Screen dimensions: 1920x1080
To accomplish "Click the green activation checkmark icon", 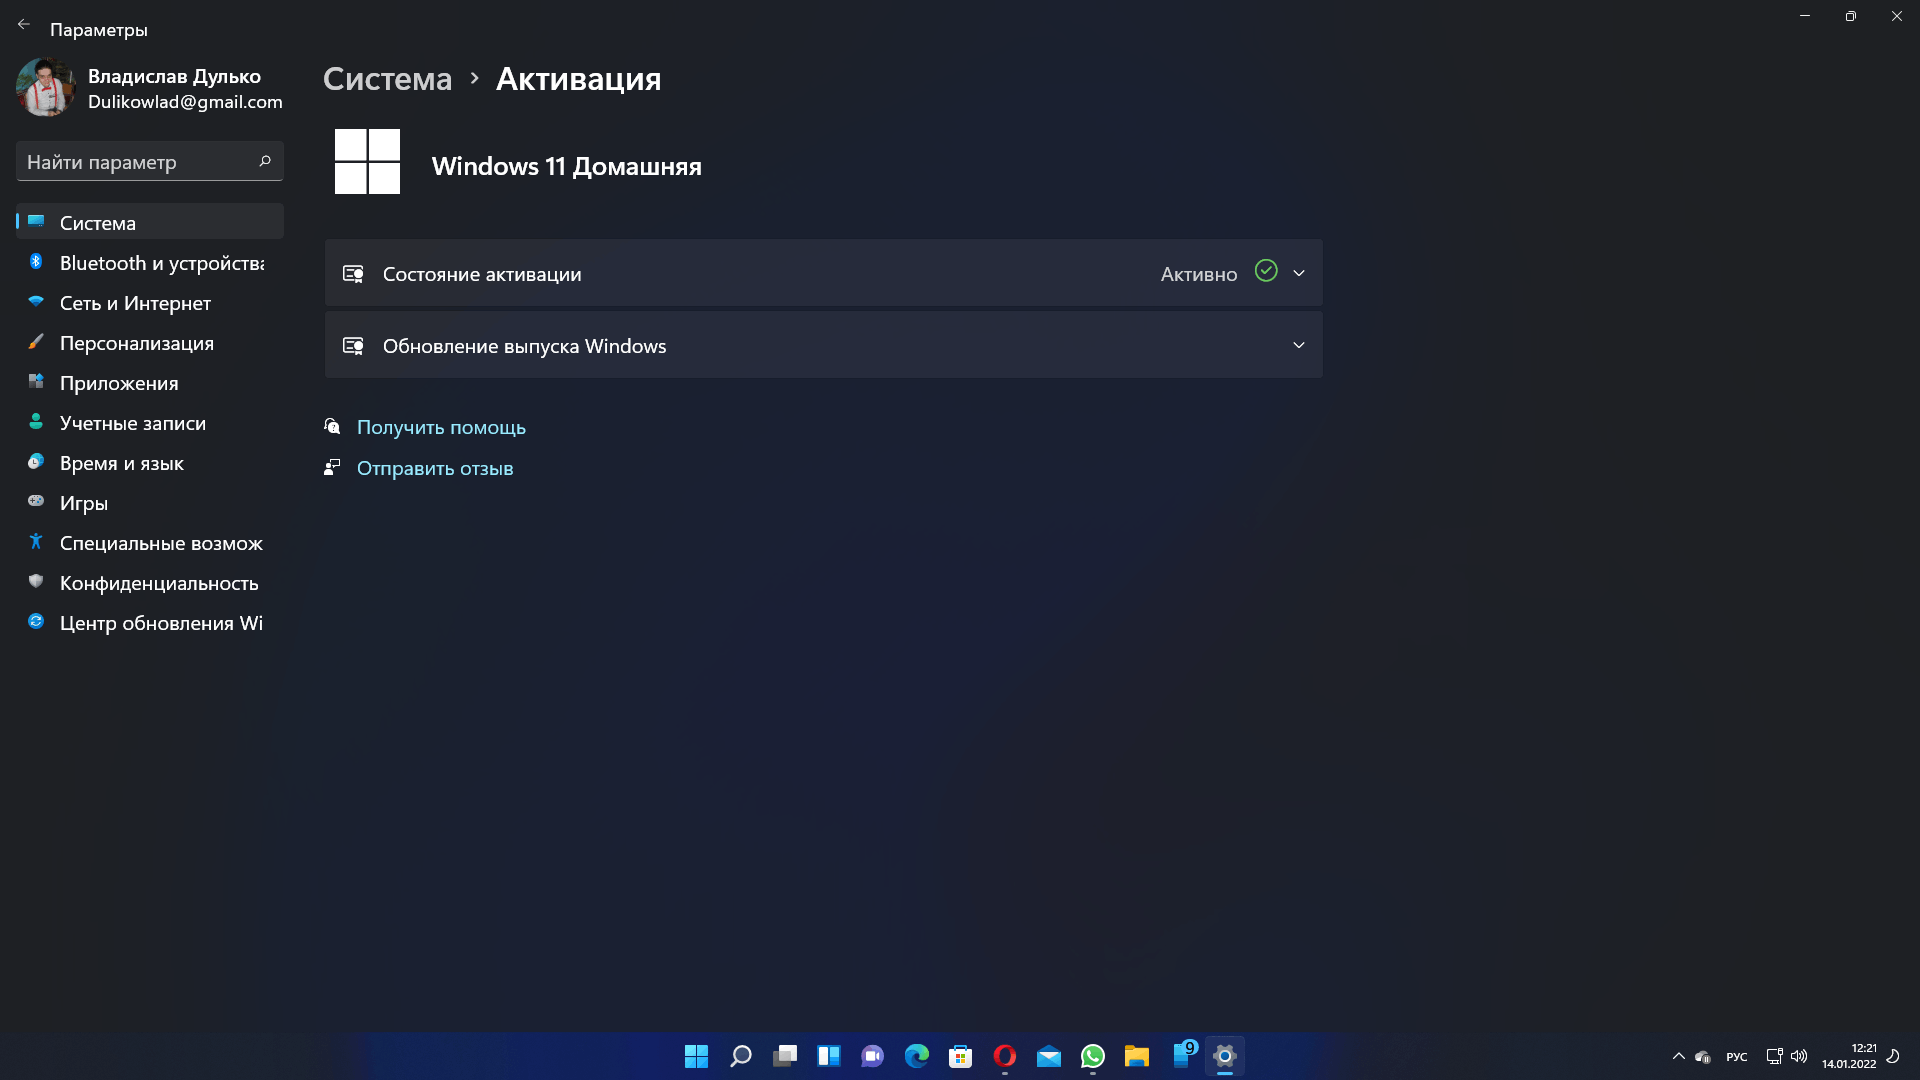I will click(1266, 271).
